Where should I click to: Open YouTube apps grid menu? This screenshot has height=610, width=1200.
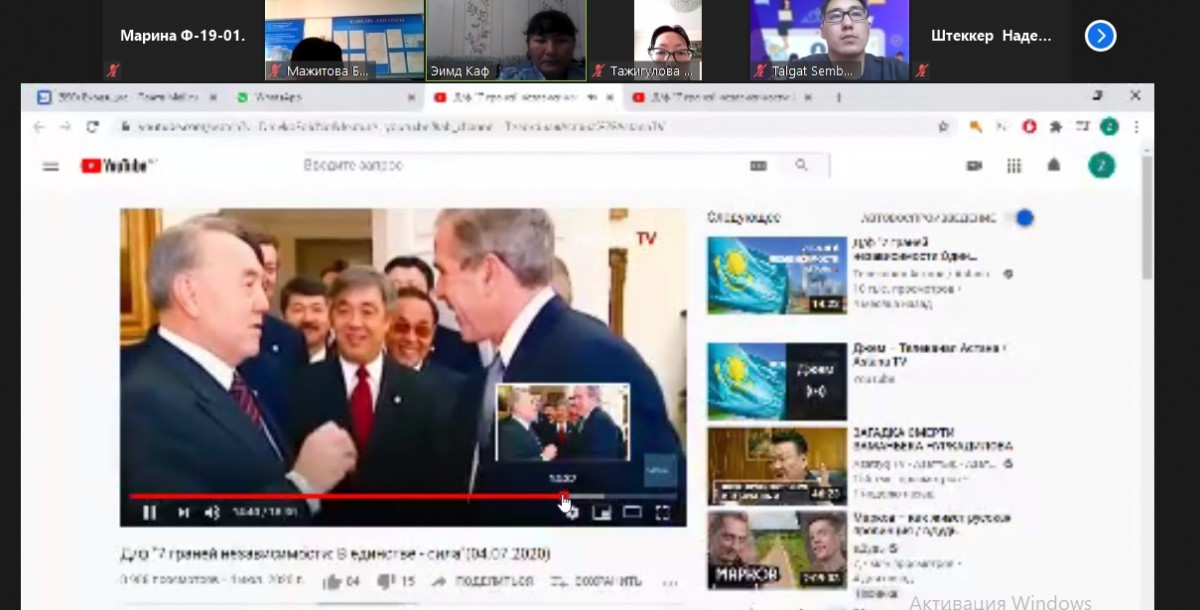(x=1014, y=166)
